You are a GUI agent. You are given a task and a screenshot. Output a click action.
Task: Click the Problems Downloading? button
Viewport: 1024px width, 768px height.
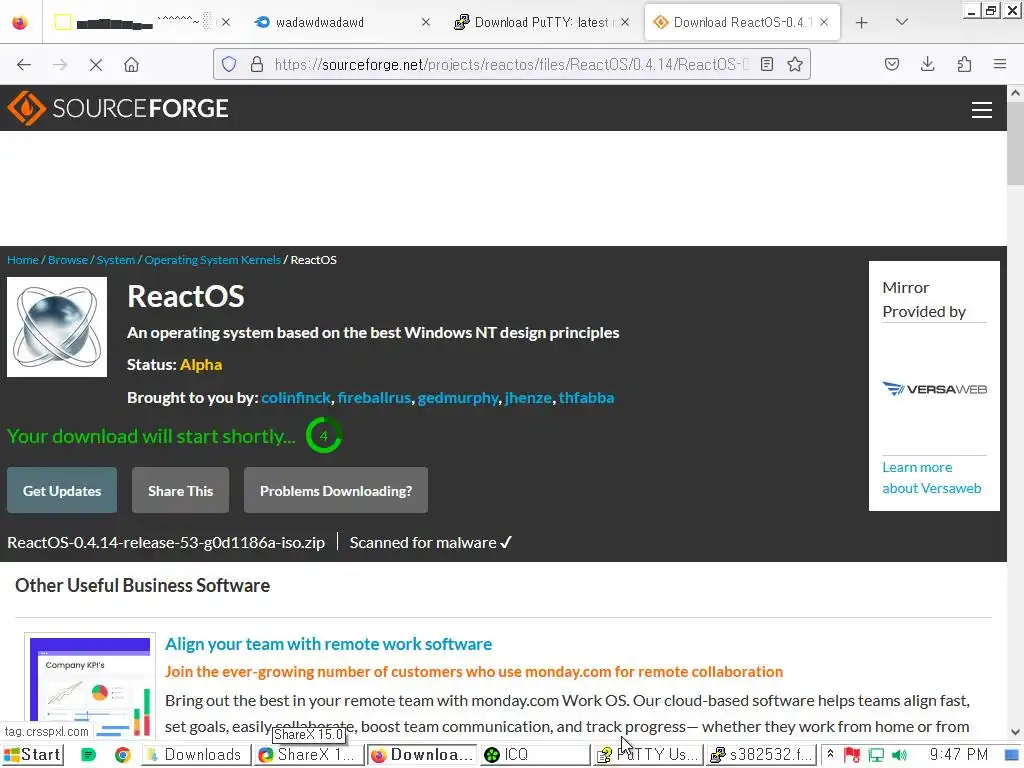[x=336, y=490]
